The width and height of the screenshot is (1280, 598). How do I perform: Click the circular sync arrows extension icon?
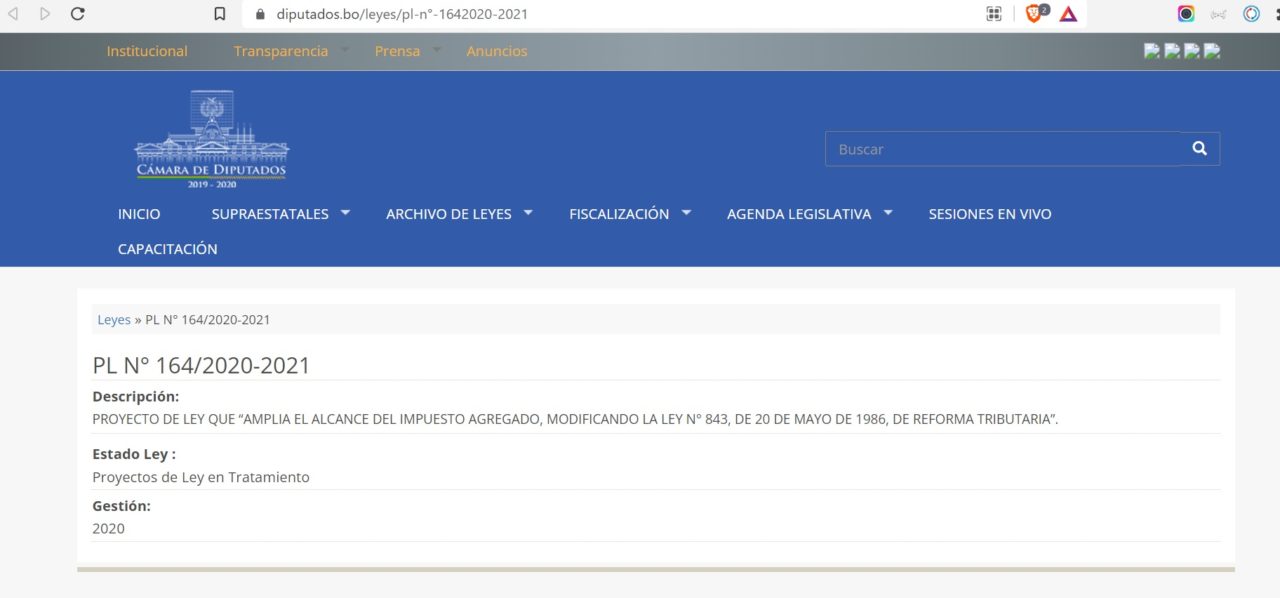[1251, 14]
